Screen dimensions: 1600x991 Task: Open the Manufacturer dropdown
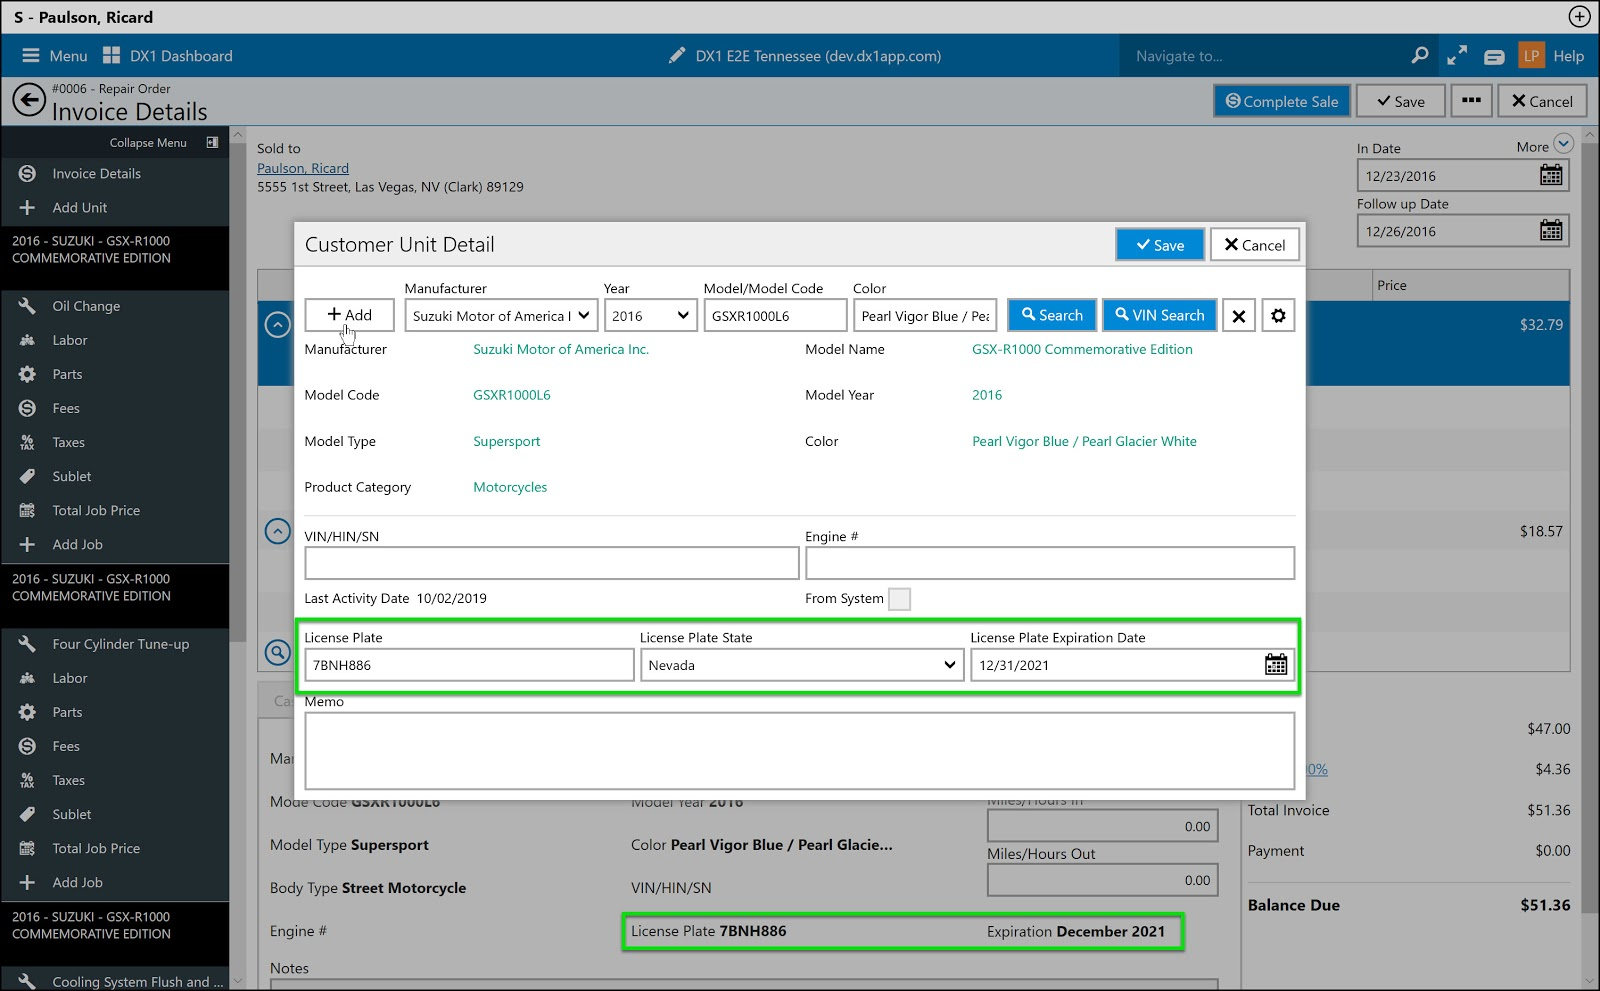pyautogui.click(x=501, y=316)
